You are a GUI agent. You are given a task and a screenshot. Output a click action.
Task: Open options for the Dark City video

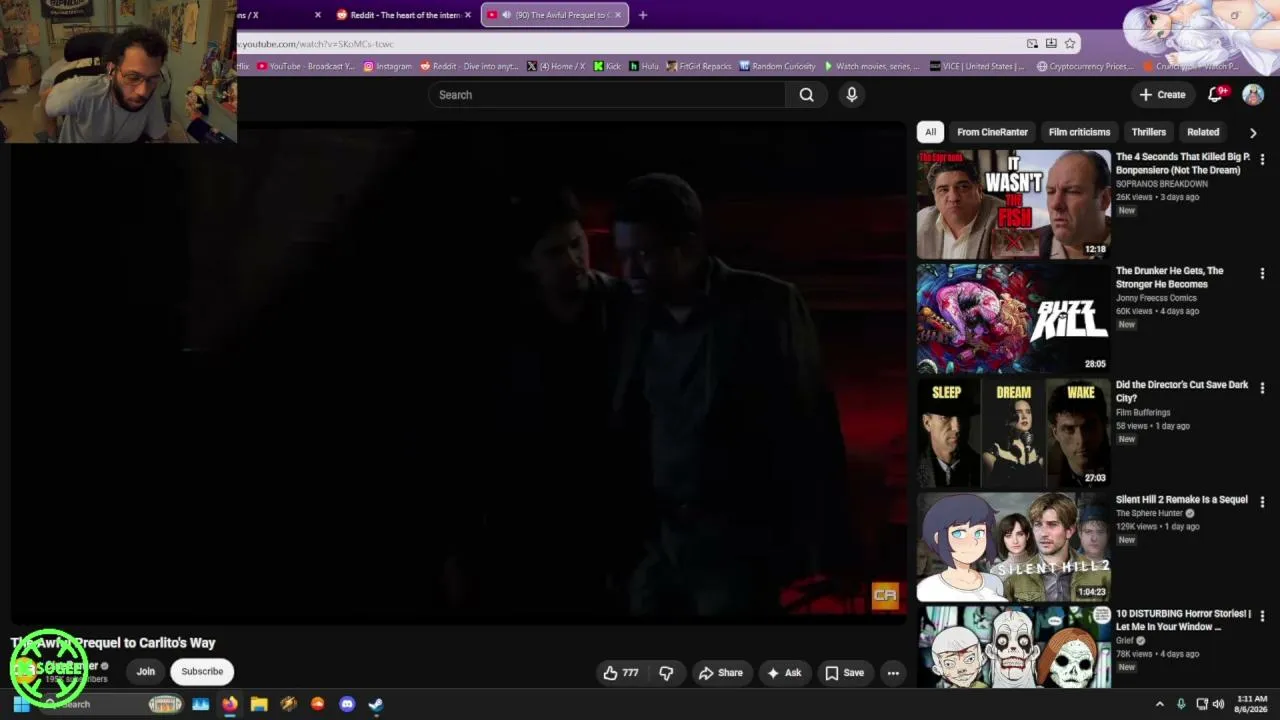[x=1262, y=387]
